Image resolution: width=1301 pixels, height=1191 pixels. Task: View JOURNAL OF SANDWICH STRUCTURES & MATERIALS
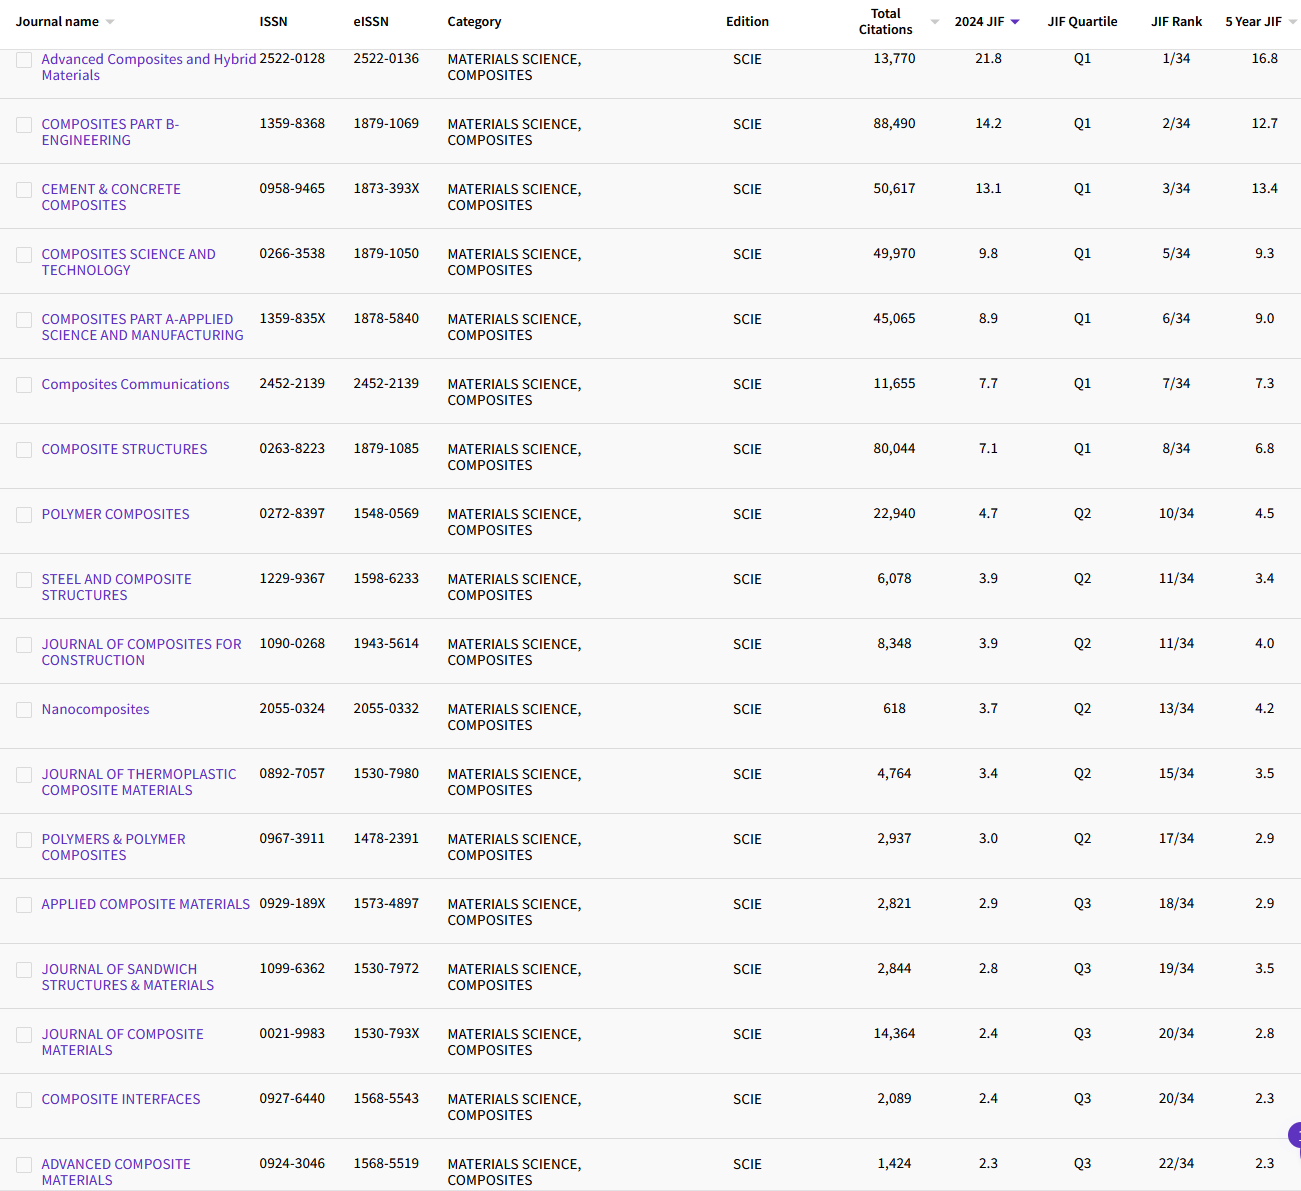128,976
